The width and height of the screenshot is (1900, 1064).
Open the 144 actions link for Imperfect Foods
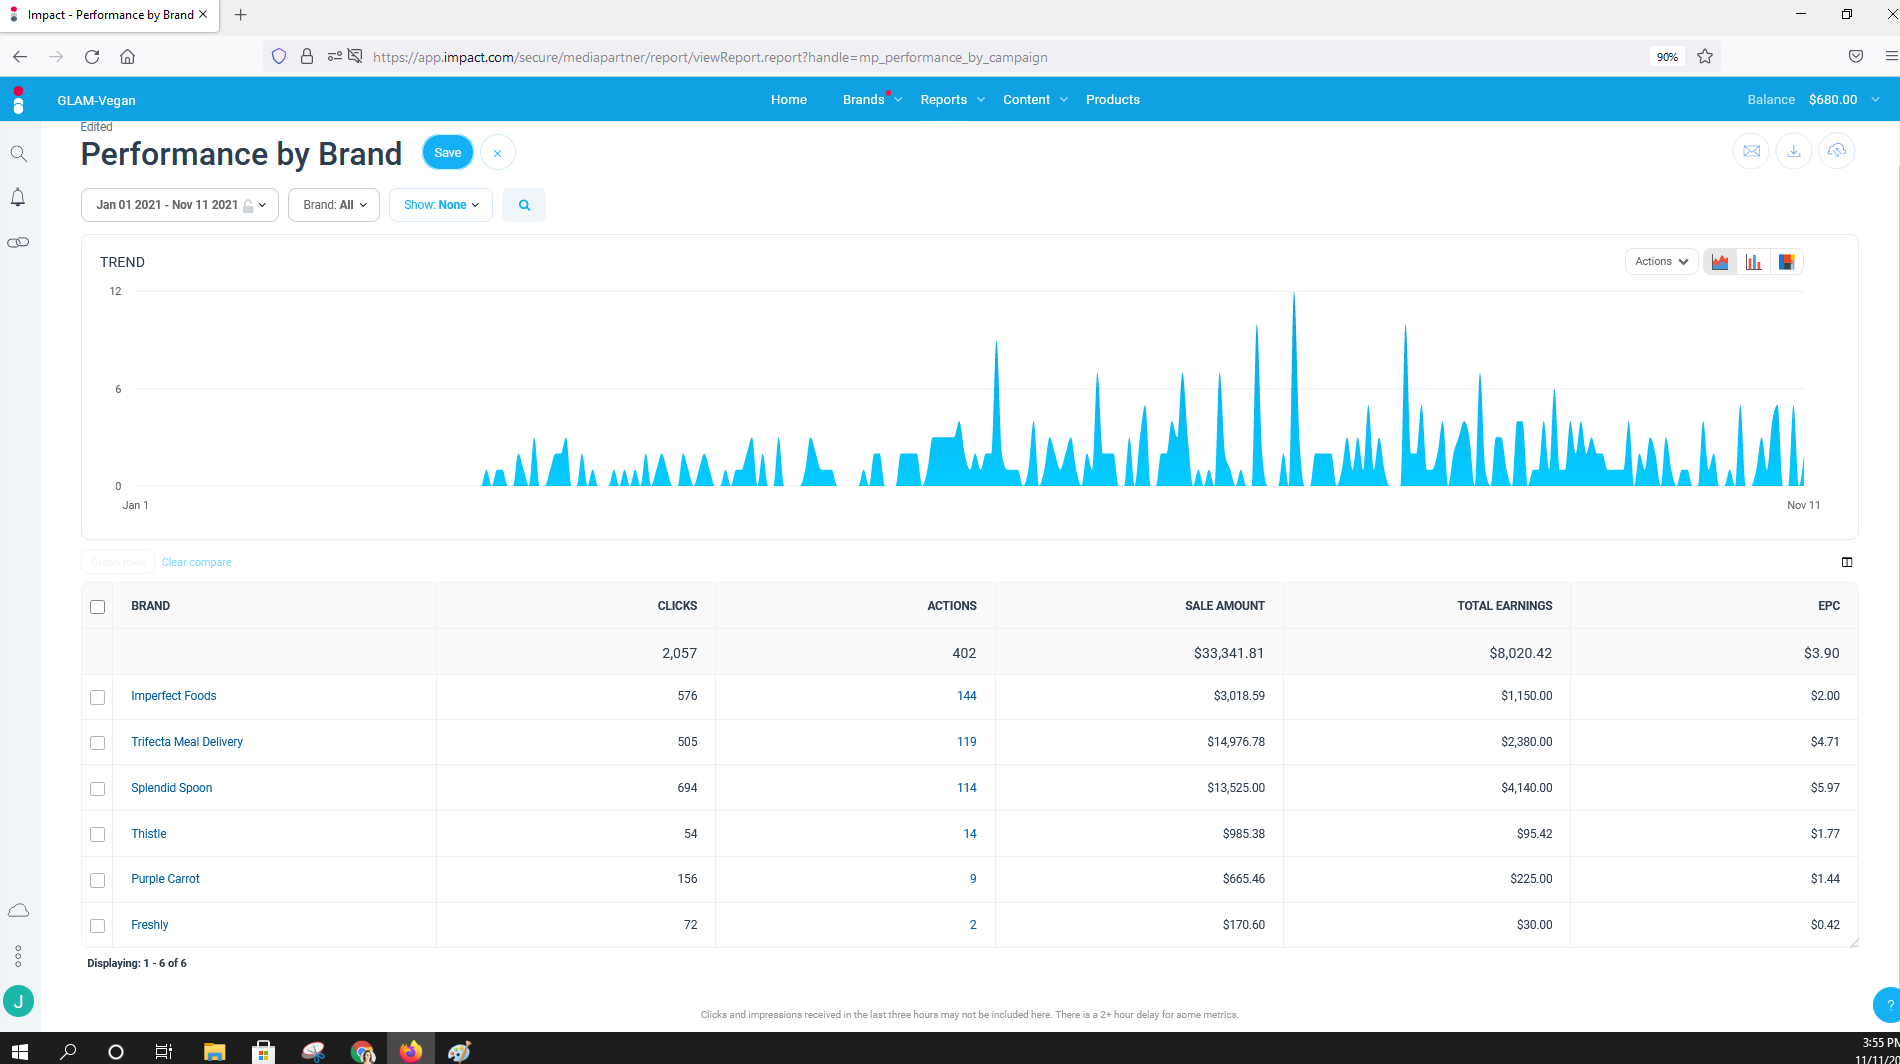point(966,696)
